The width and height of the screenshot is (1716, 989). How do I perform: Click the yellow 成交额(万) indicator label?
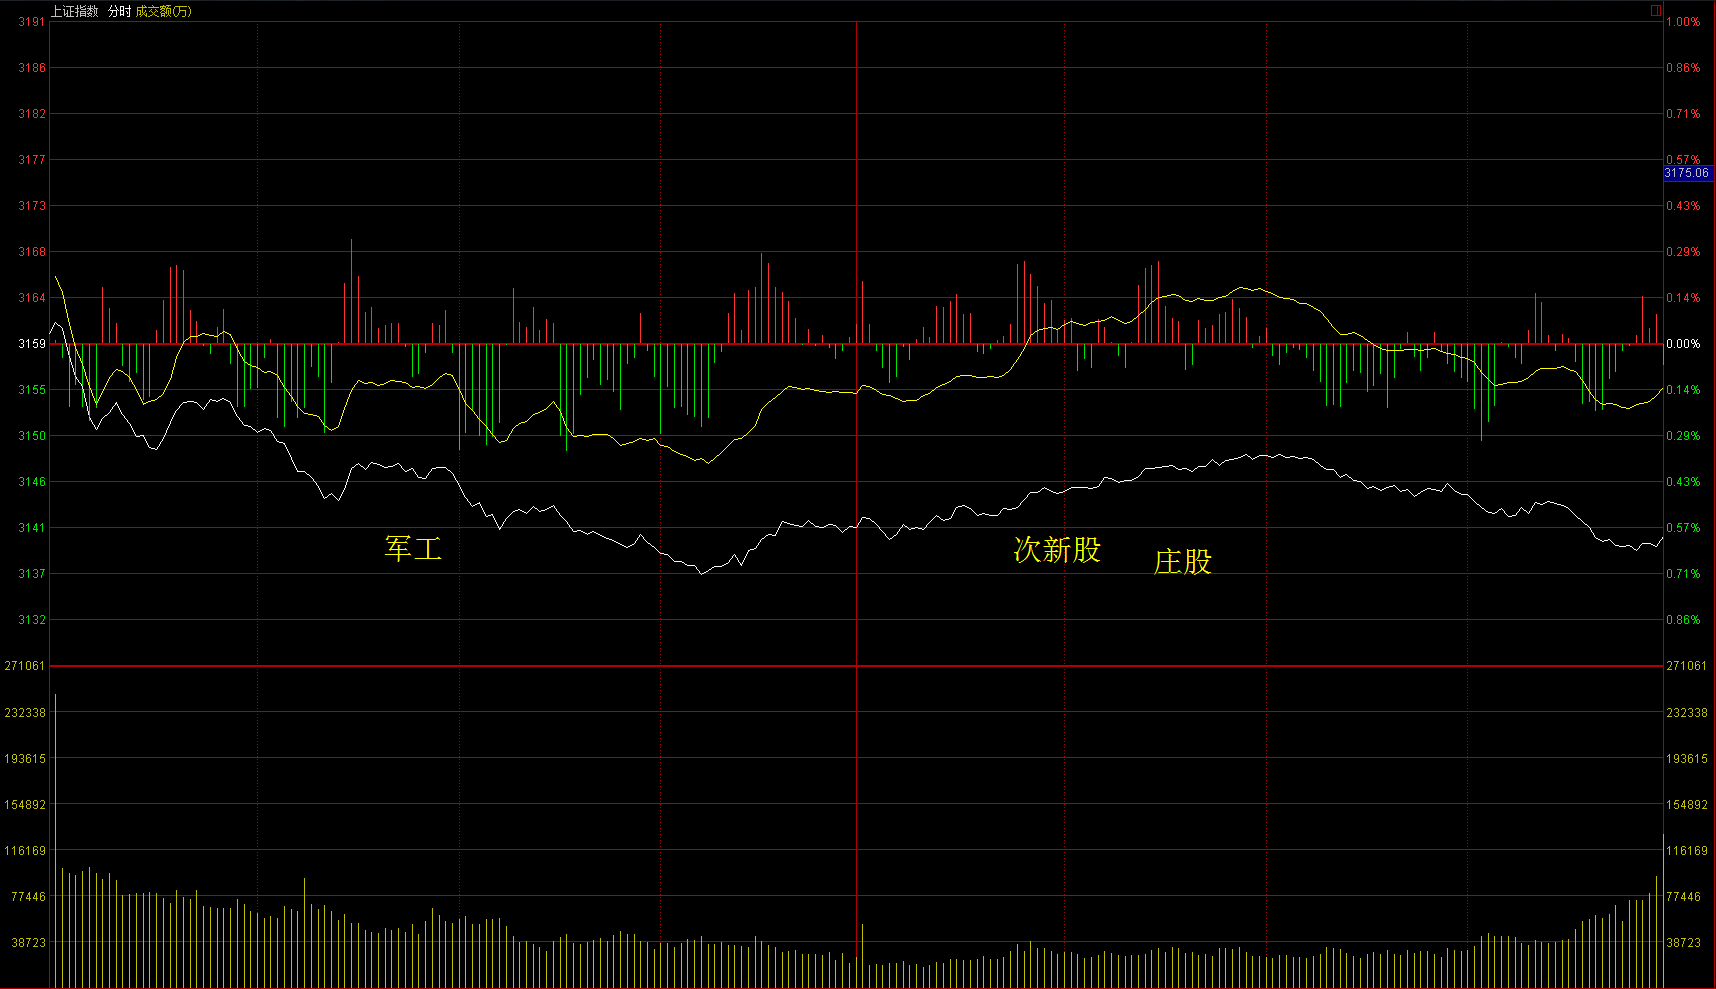point(164,11)
